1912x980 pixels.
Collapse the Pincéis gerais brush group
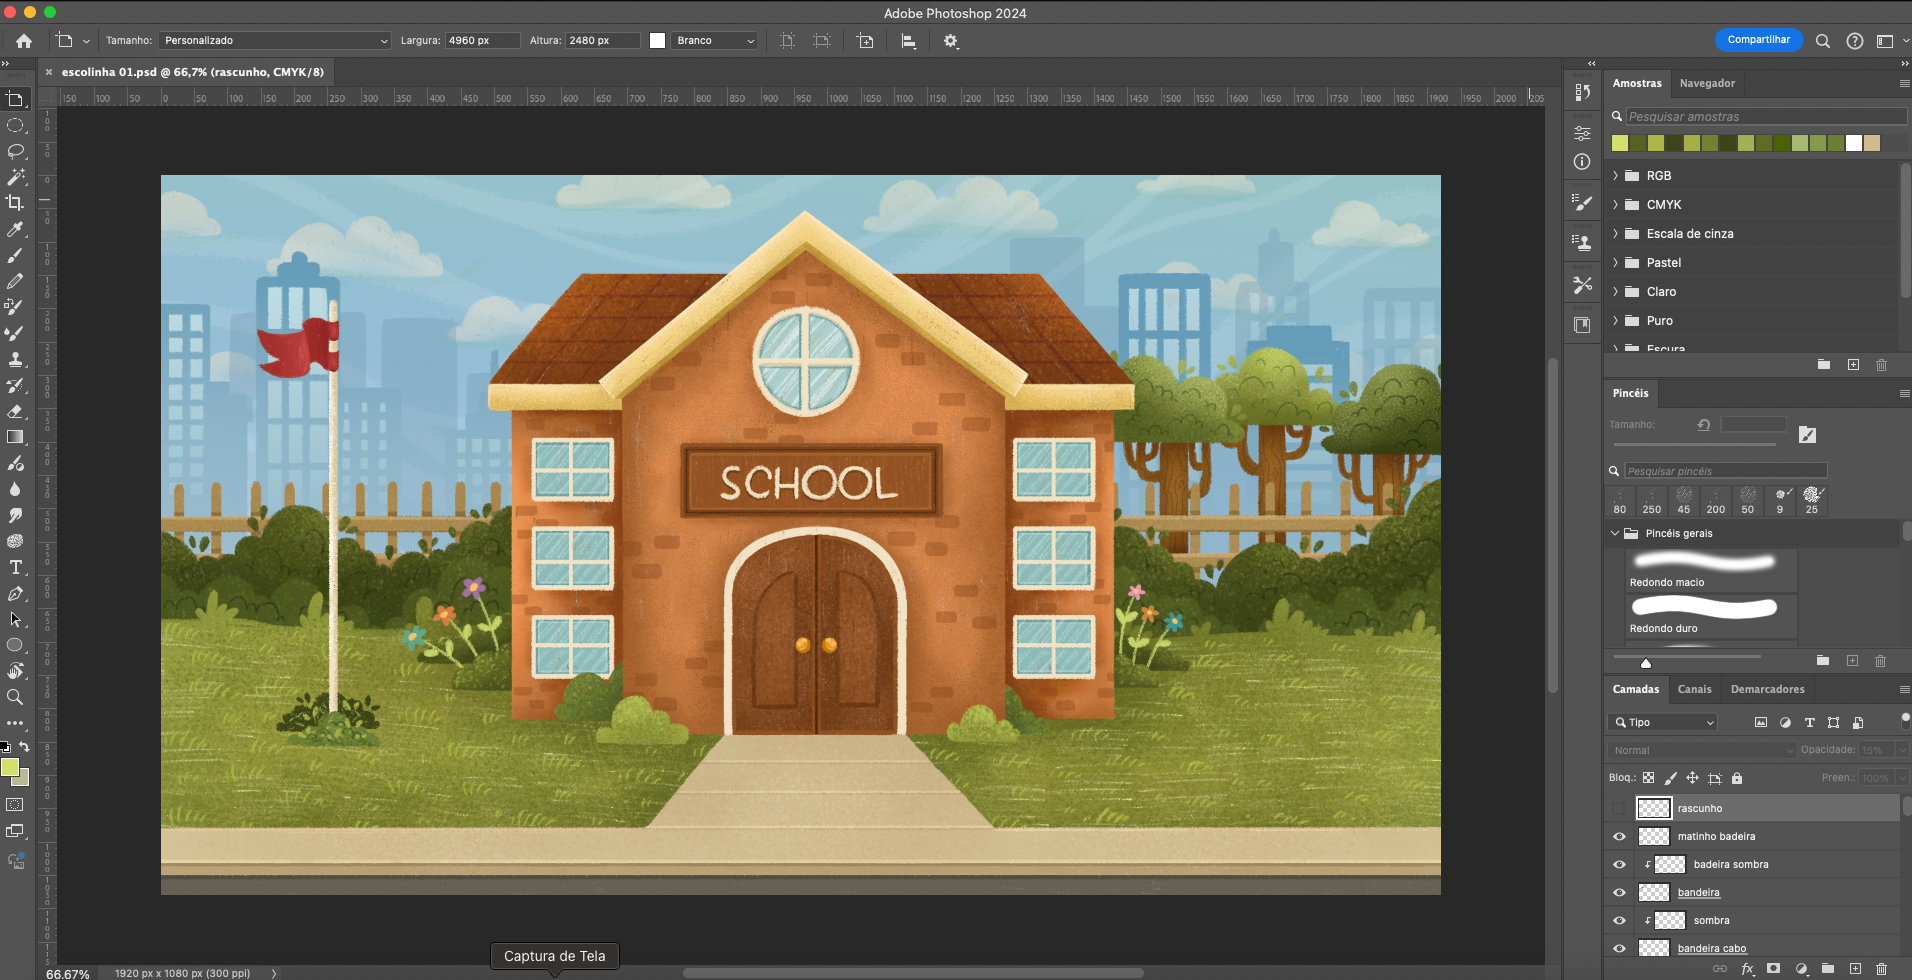[x=1614, y=534]
